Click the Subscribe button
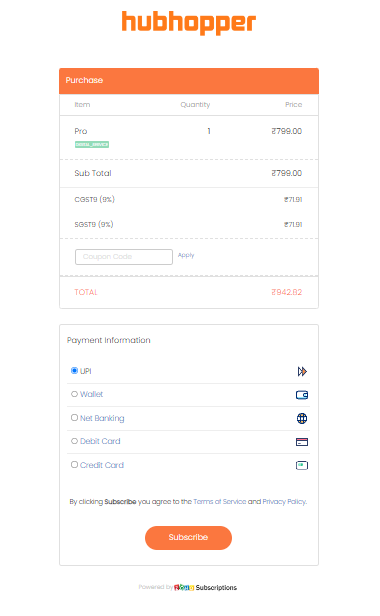This screenshot has height=616, width=380. coord(188,537)
